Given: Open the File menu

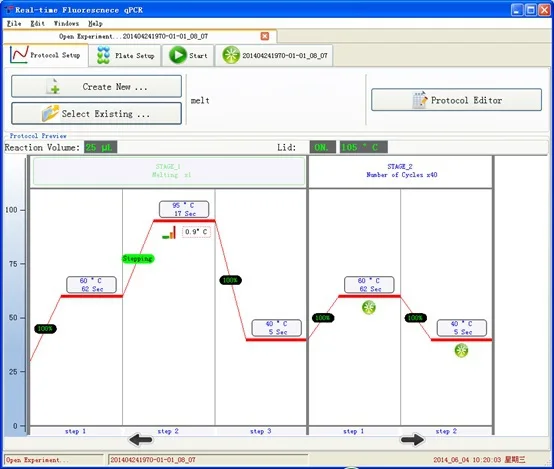Looking at the screenshot, I should (x=14, y=23).
